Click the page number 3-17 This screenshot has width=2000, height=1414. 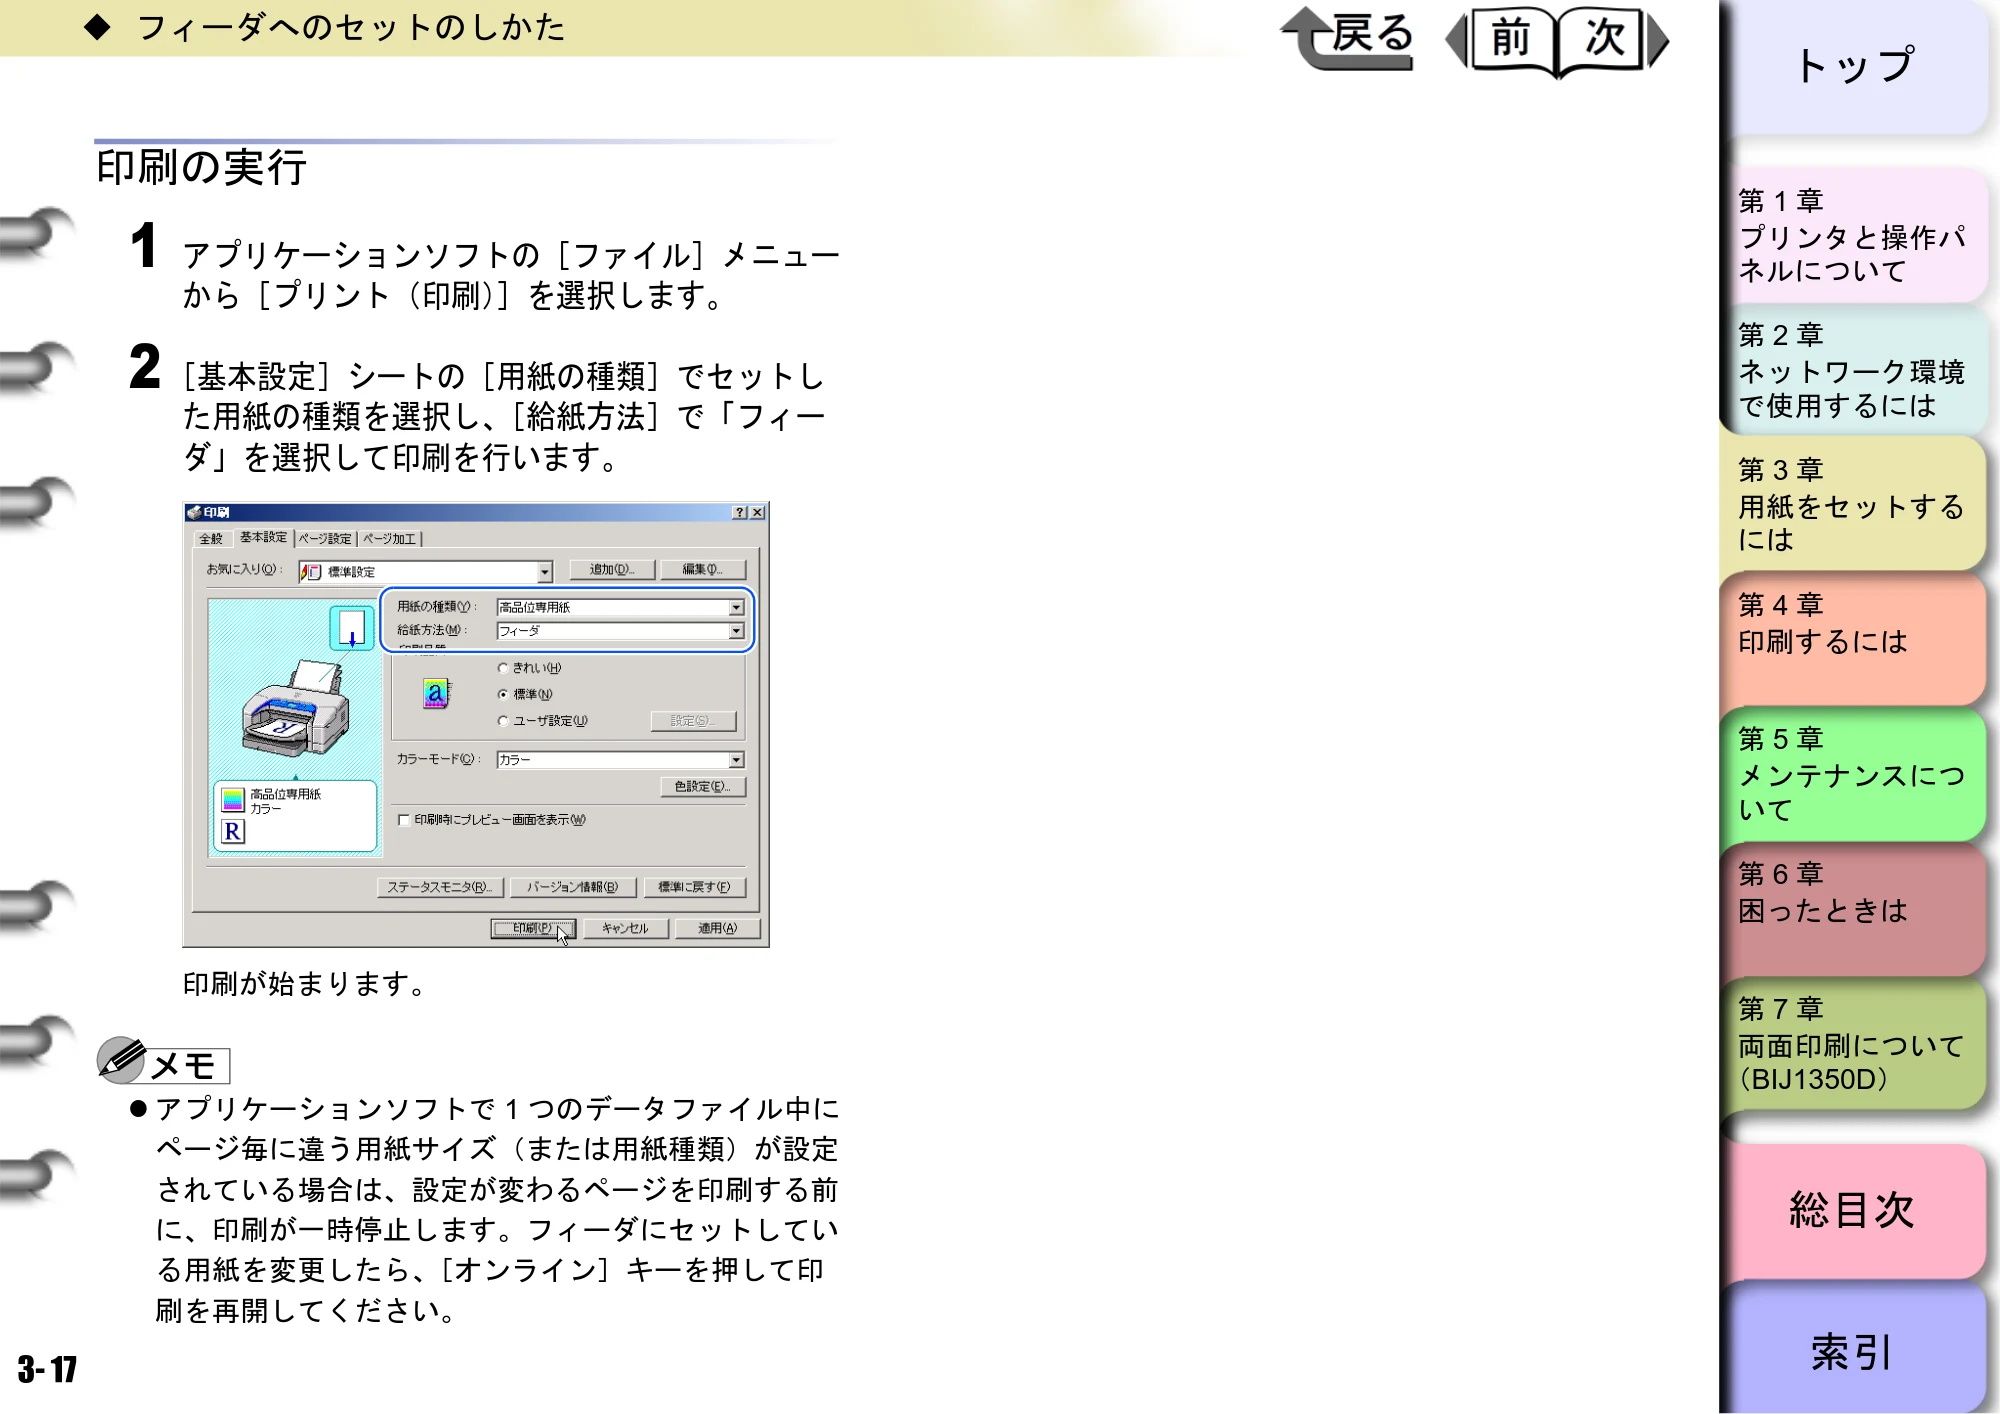click(x=48, y=1369)
